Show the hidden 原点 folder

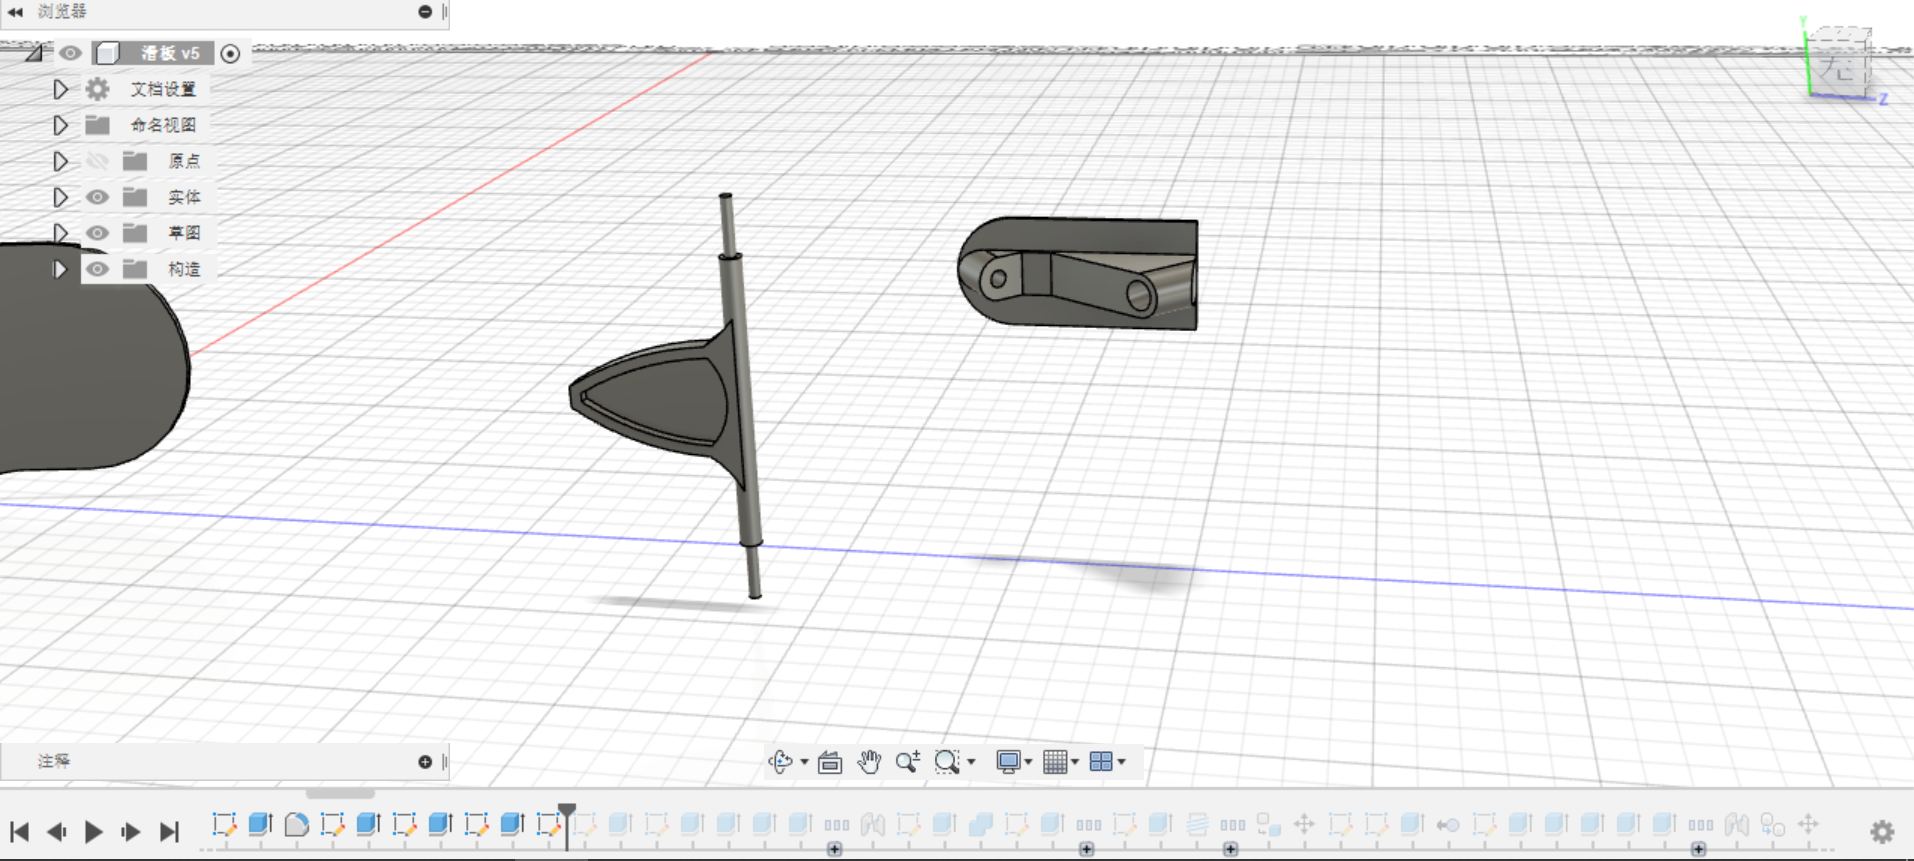(x=97, y=161)
